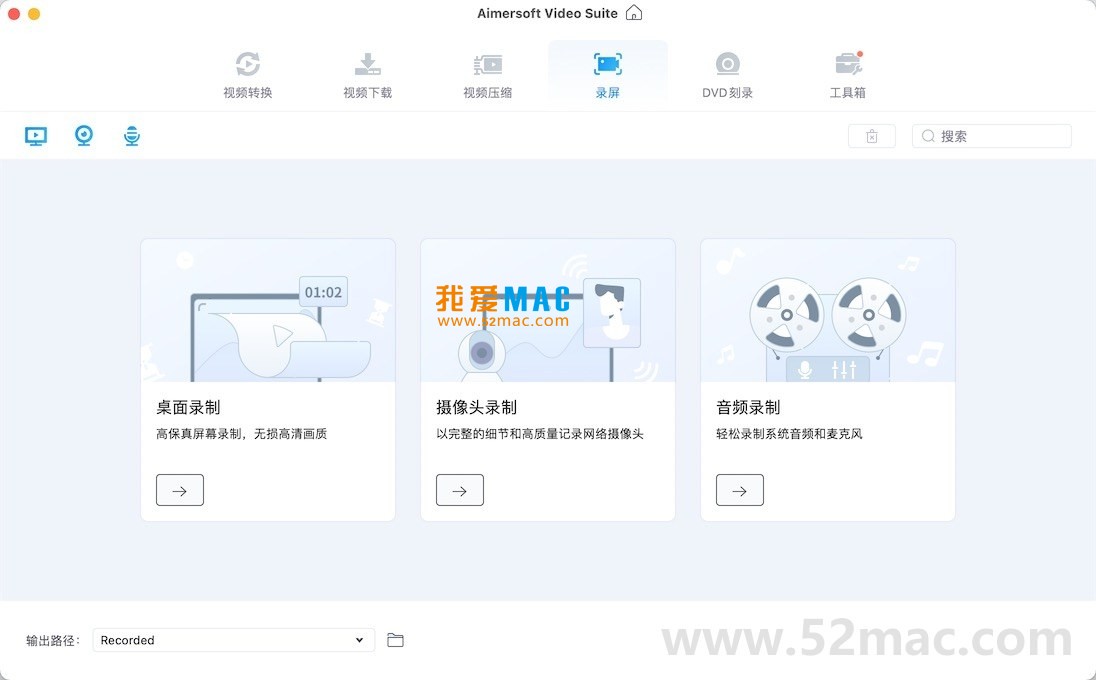Click the 桌面录制 card illustration
Screen dimensions: 1096x680
pyautogui.click(x=268, y=310)
